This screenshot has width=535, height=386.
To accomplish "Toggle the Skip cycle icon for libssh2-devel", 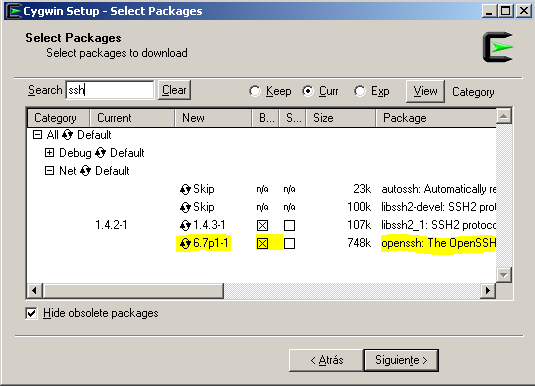I will point(185,207).
